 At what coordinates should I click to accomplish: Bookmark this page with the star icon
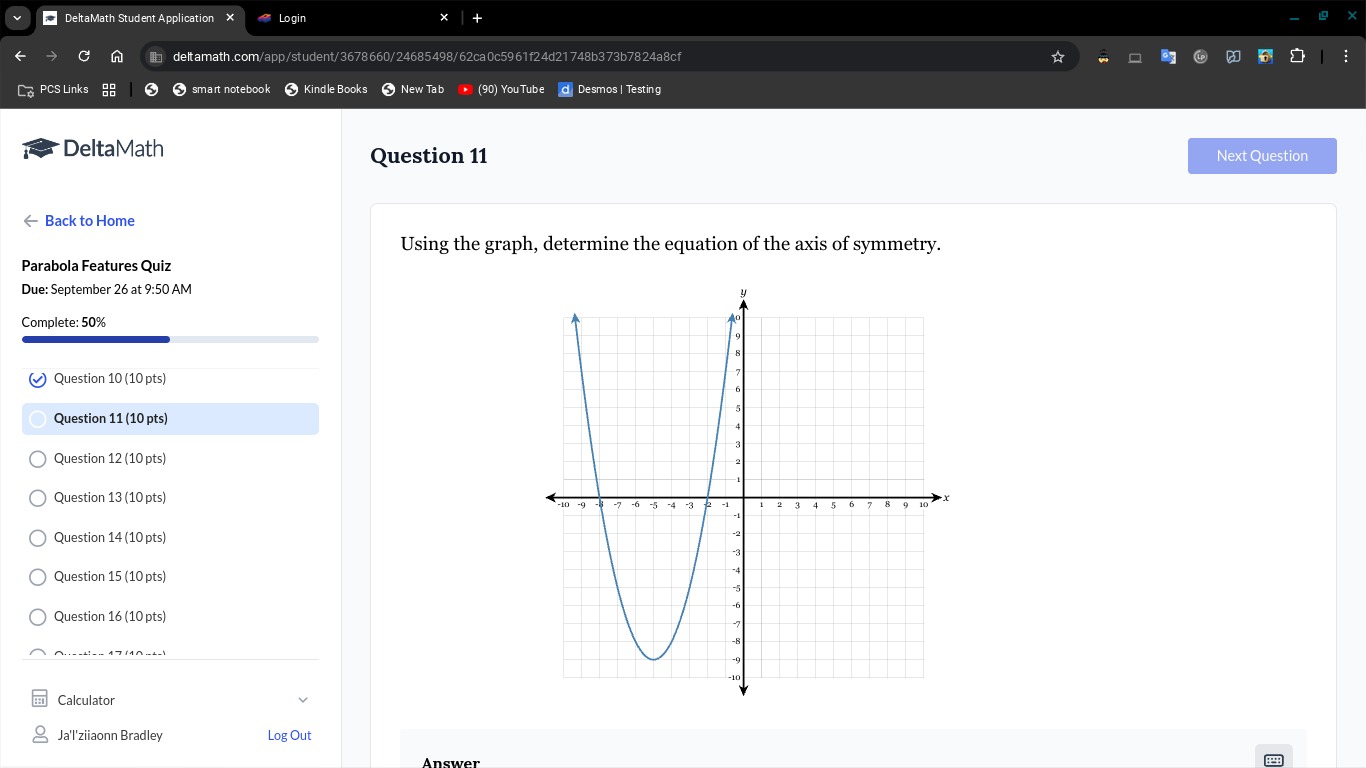click(1058, 57)
